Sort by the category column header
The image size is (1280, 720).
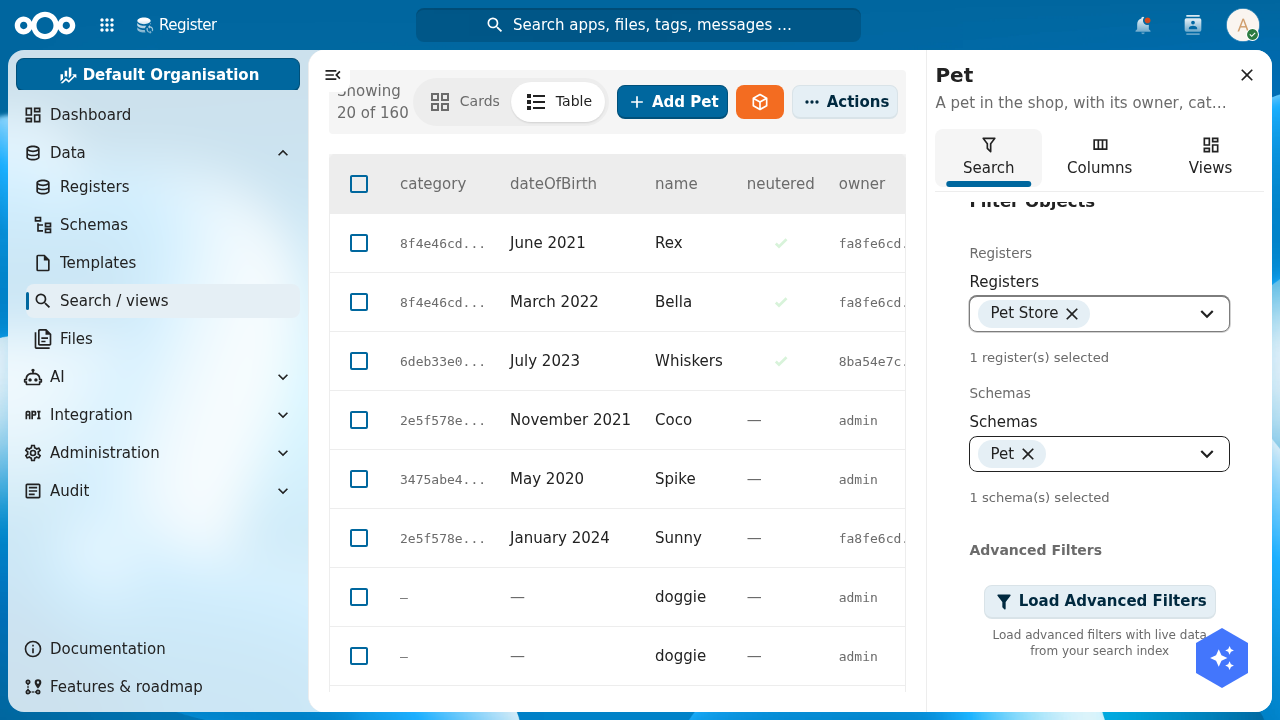point(433,184)
